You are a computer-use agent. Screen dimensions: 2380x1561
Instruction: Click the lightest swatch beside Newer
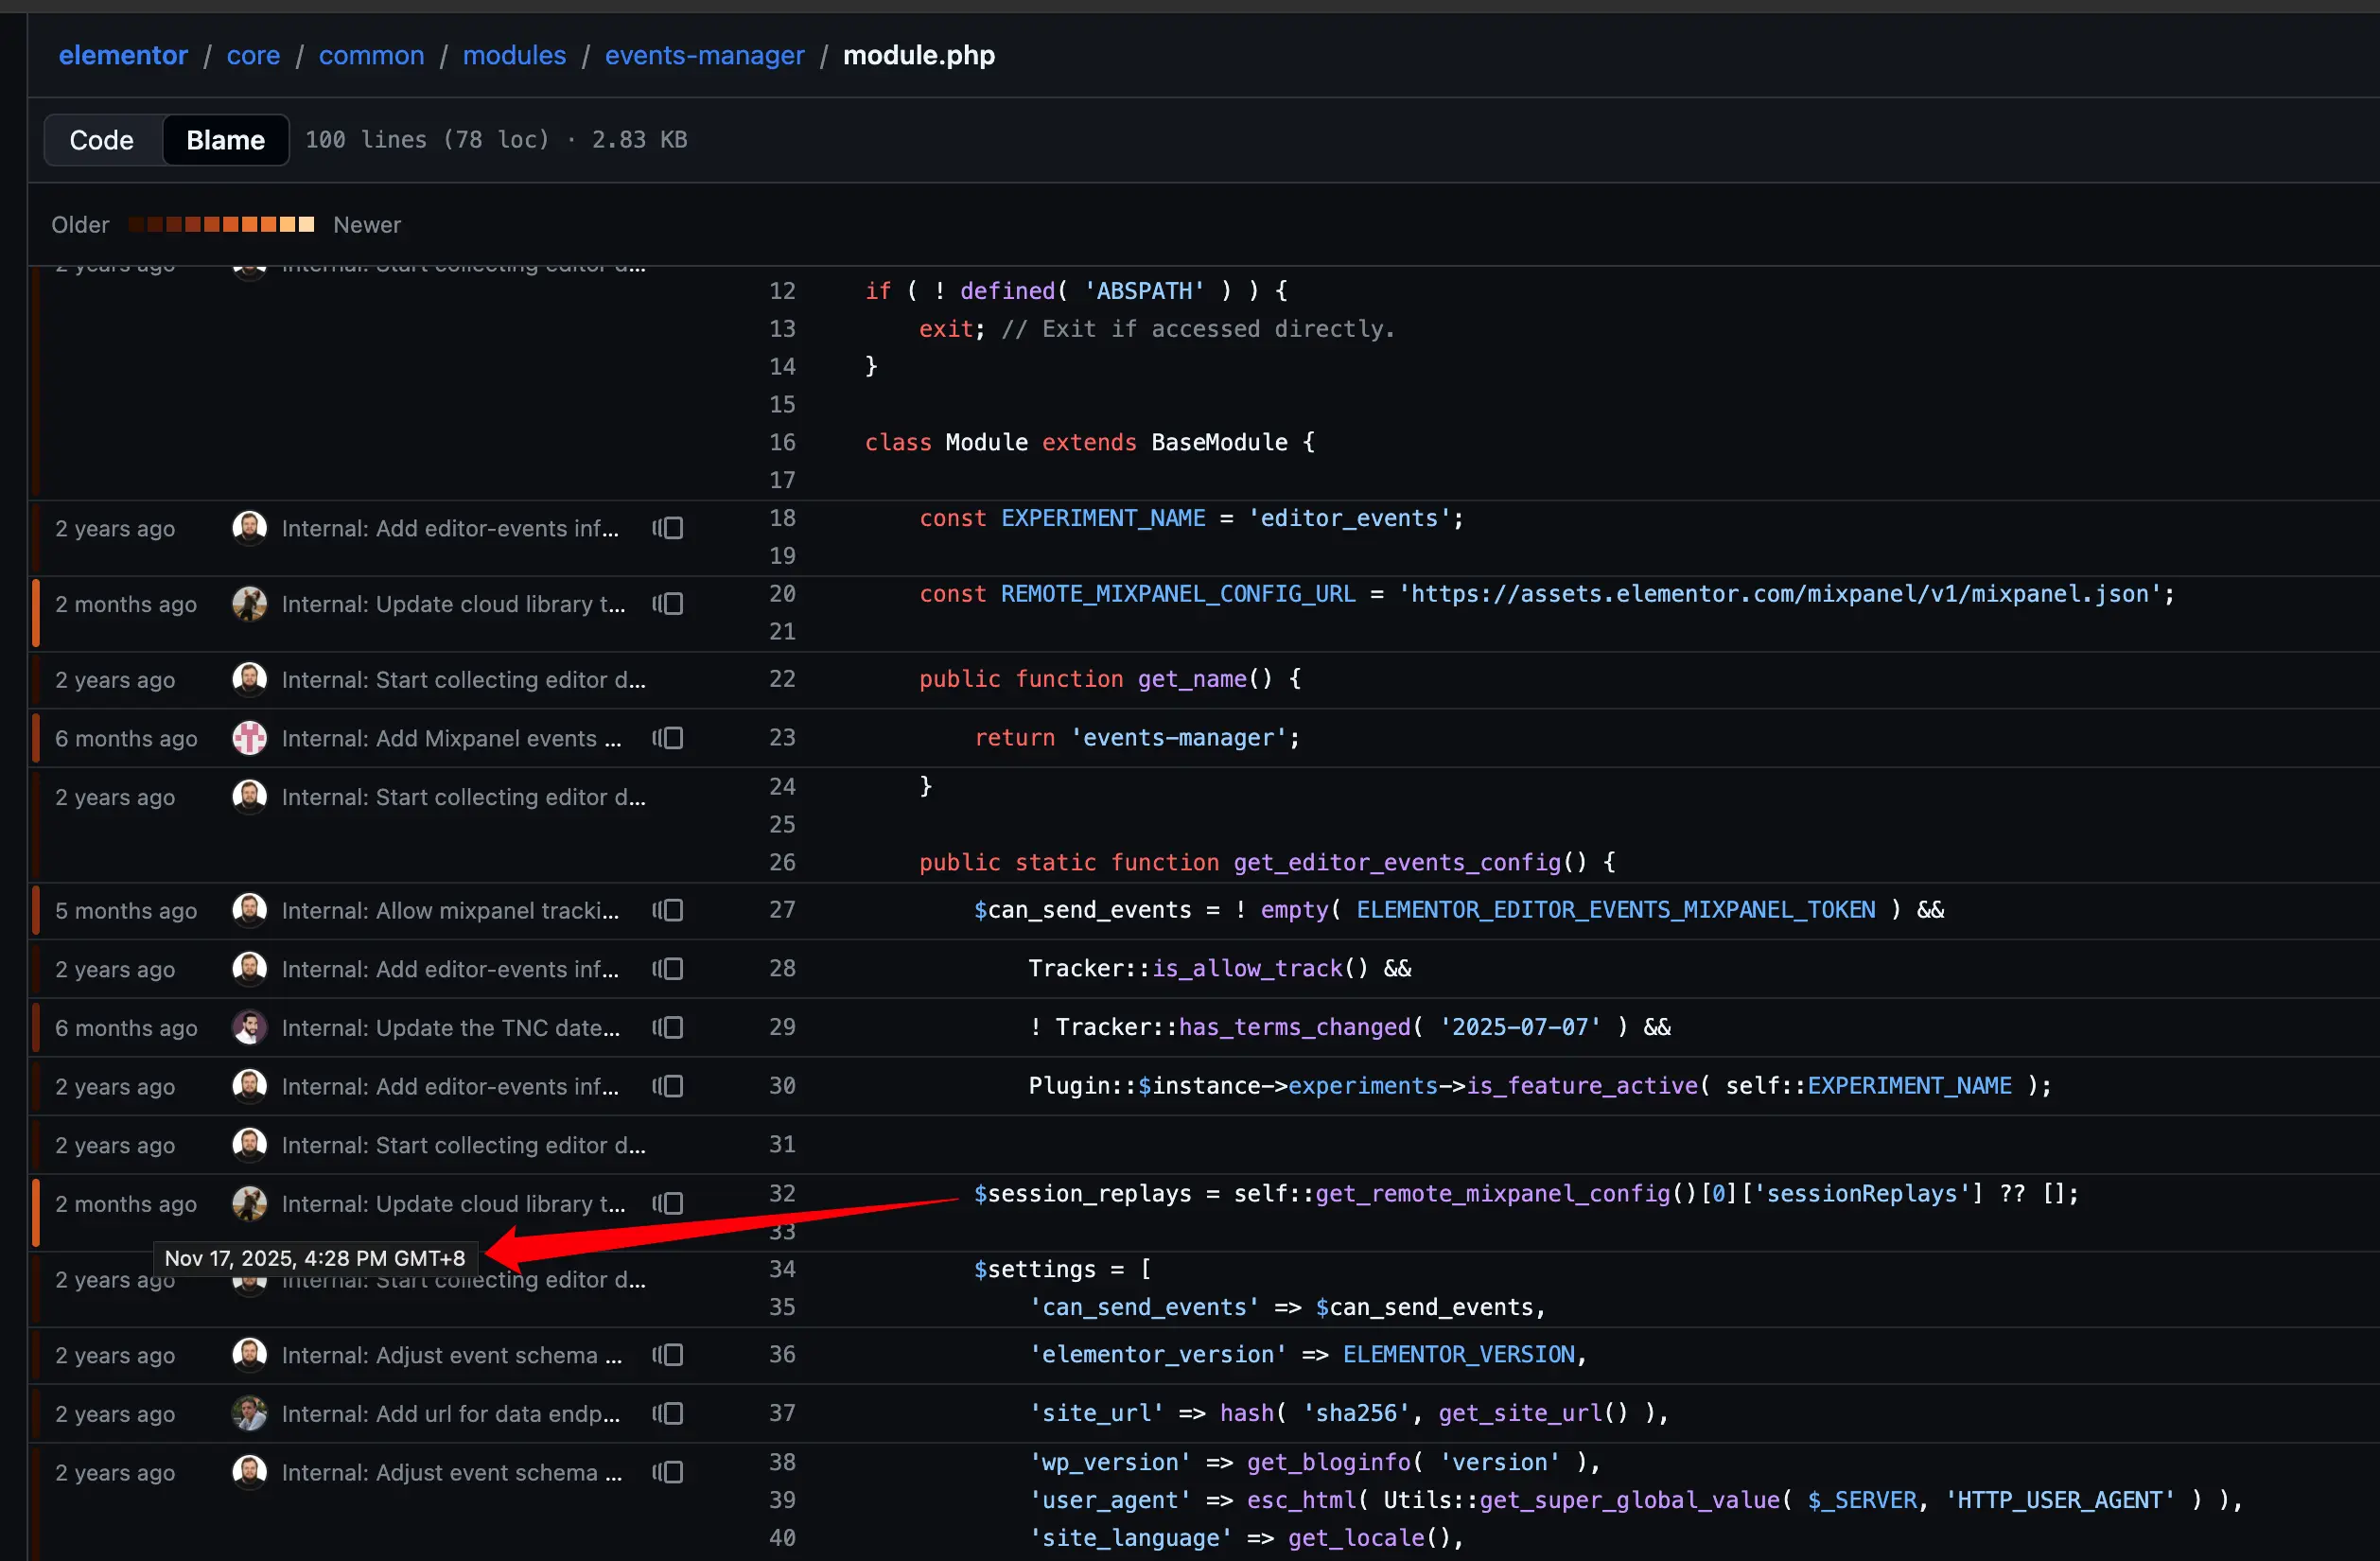tap(306, 224)
